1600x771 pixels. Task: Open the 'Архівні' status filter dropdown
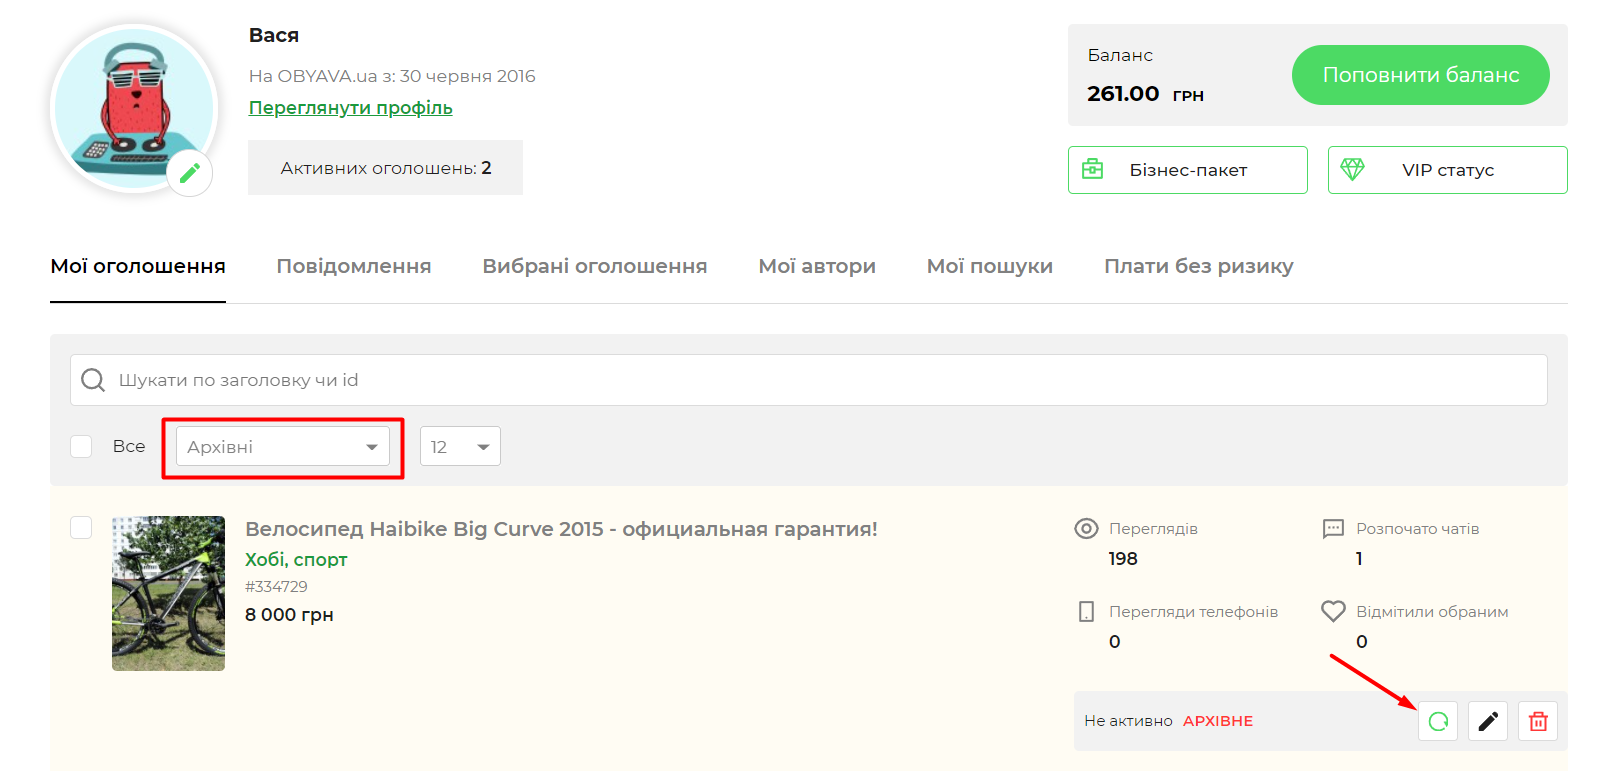pyautogui.click(x=282, y=447)
